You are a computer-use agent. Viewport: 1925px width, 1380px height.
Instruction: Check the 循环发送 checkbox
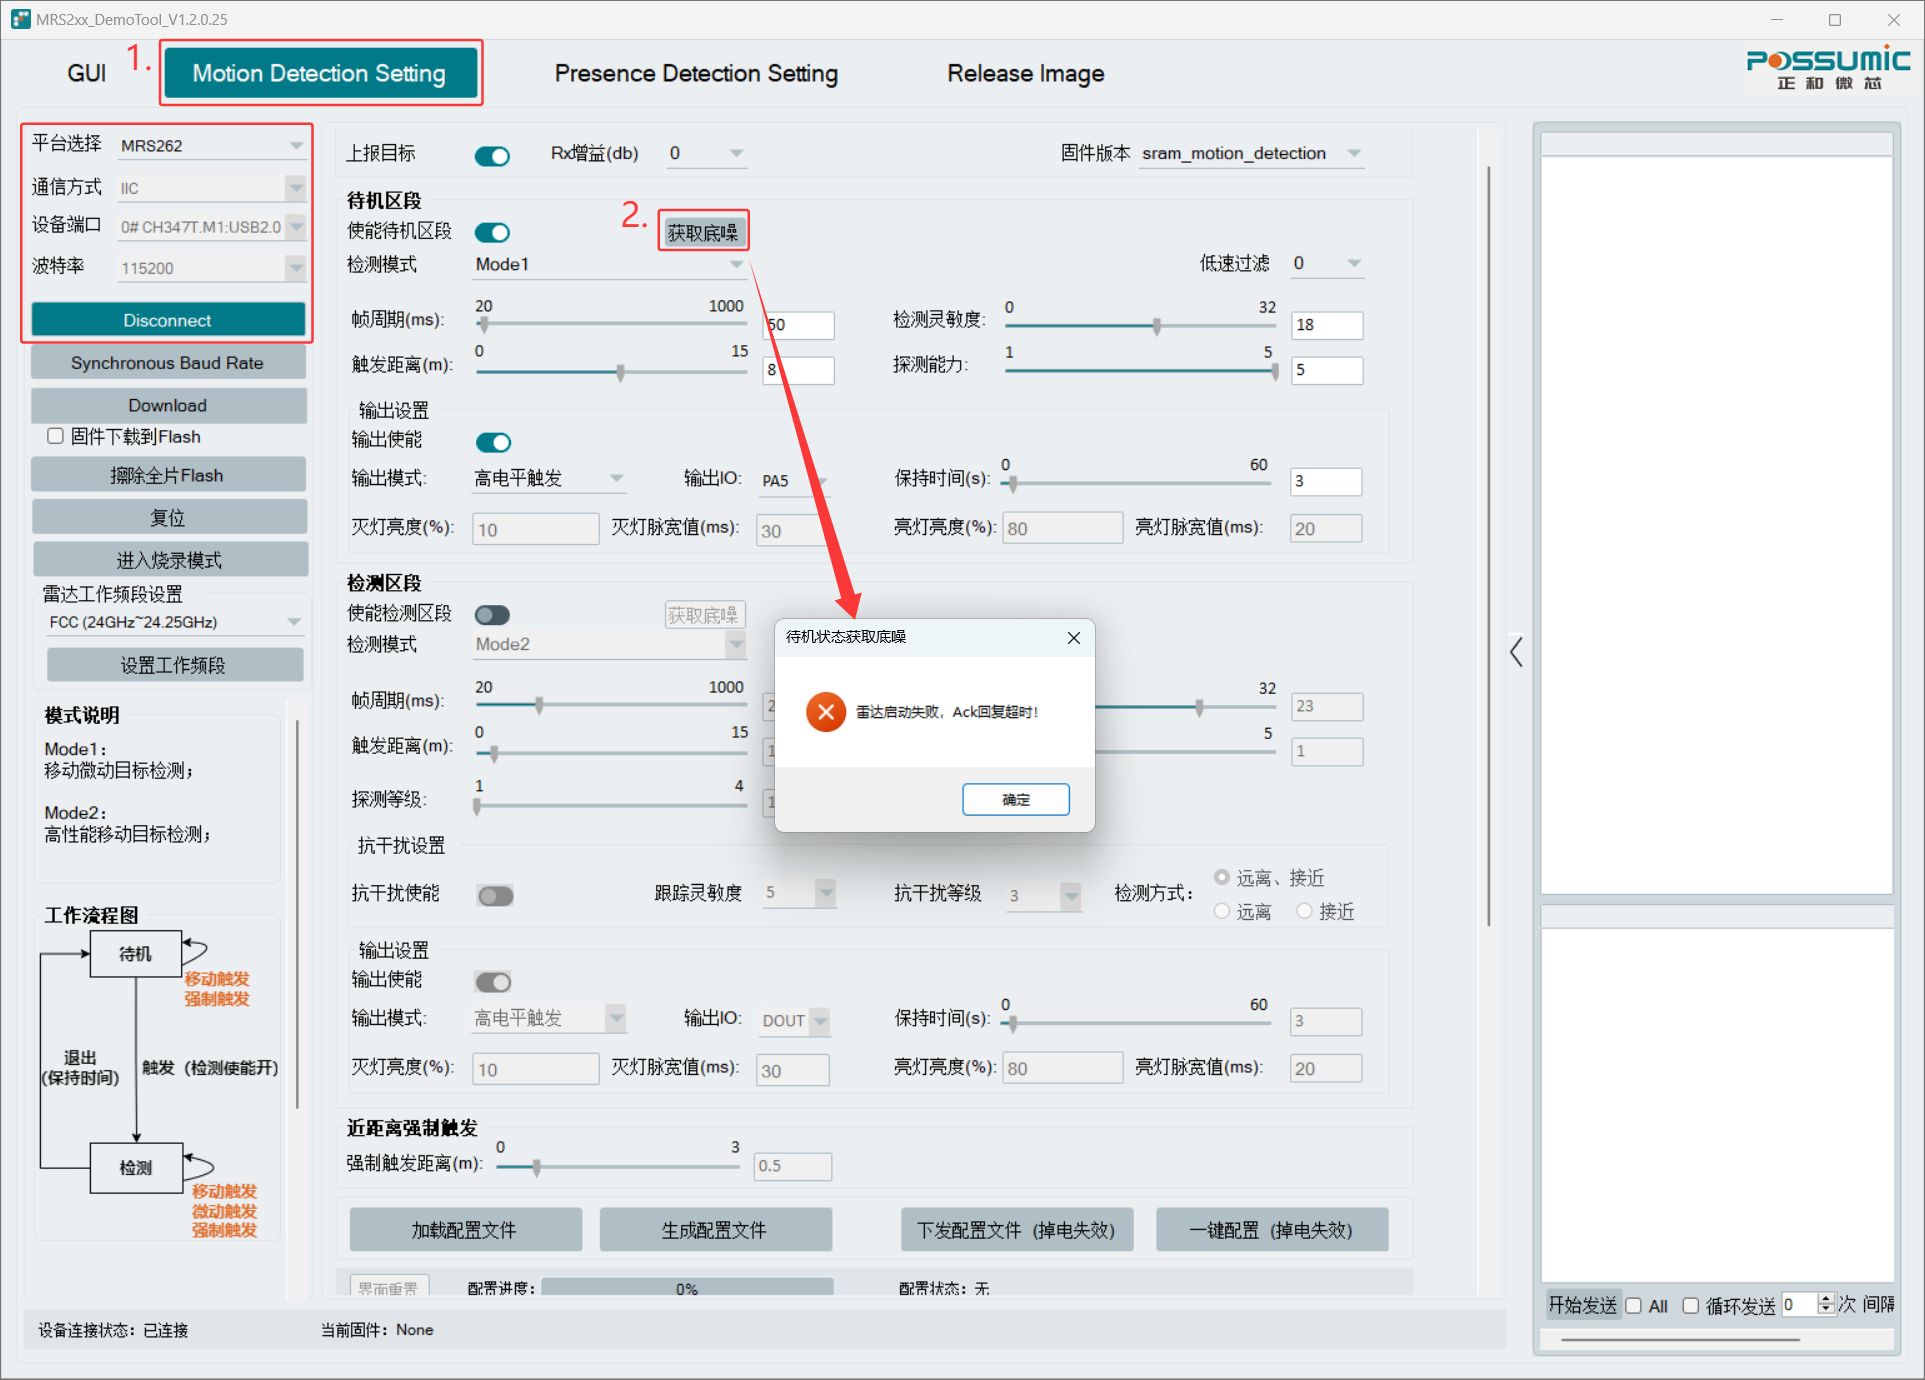coord(1691,1305)
